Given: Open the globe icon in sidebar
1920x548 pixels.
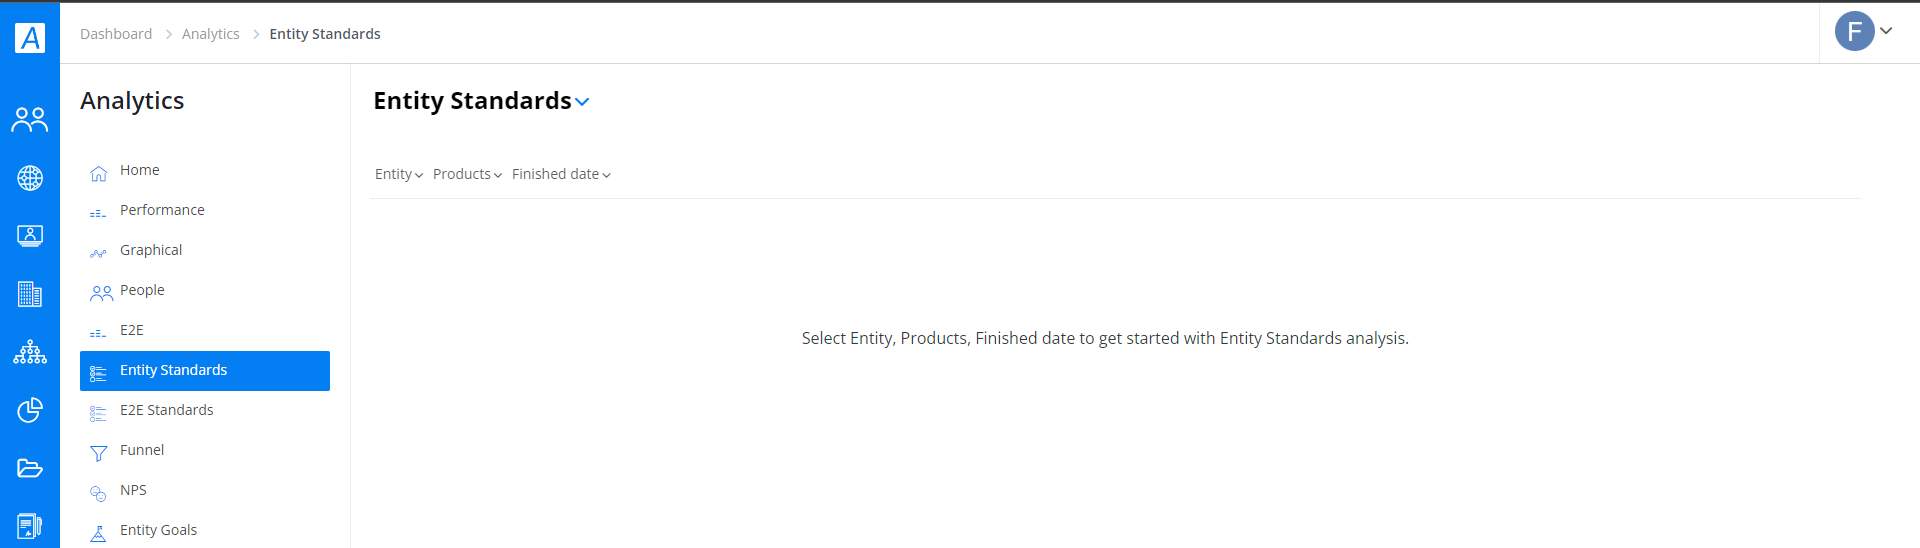Looking at the screenshot, I should [x=30, y=178].
